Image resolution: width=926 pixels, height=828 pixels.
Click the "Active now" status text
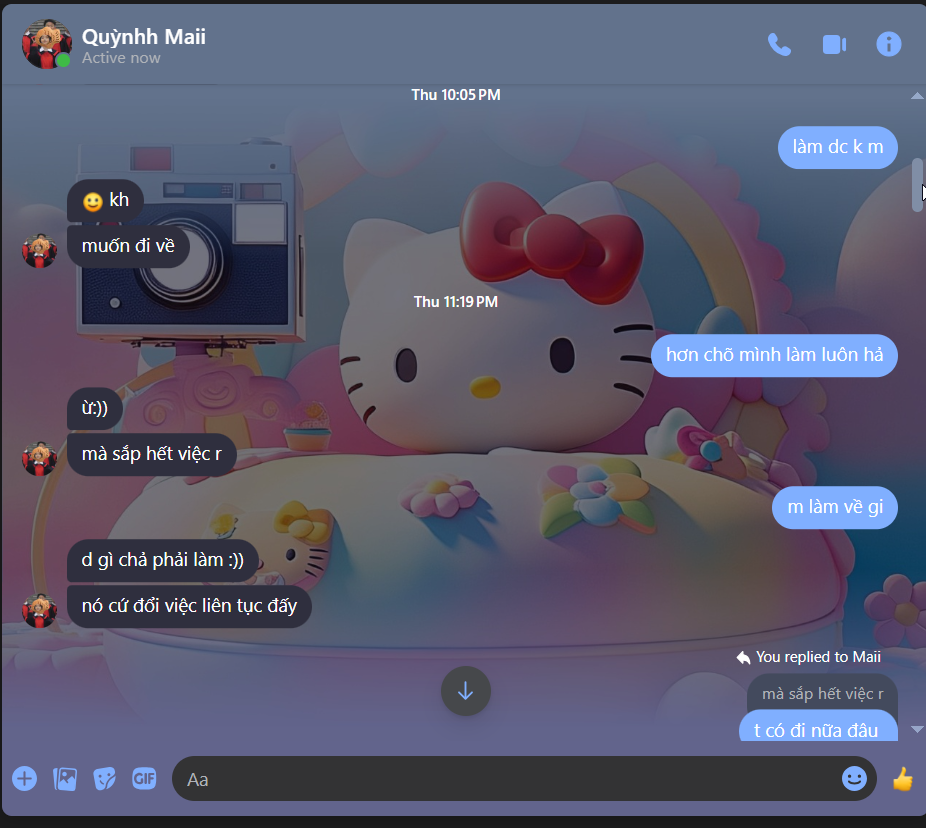click(x=121, y=58)
